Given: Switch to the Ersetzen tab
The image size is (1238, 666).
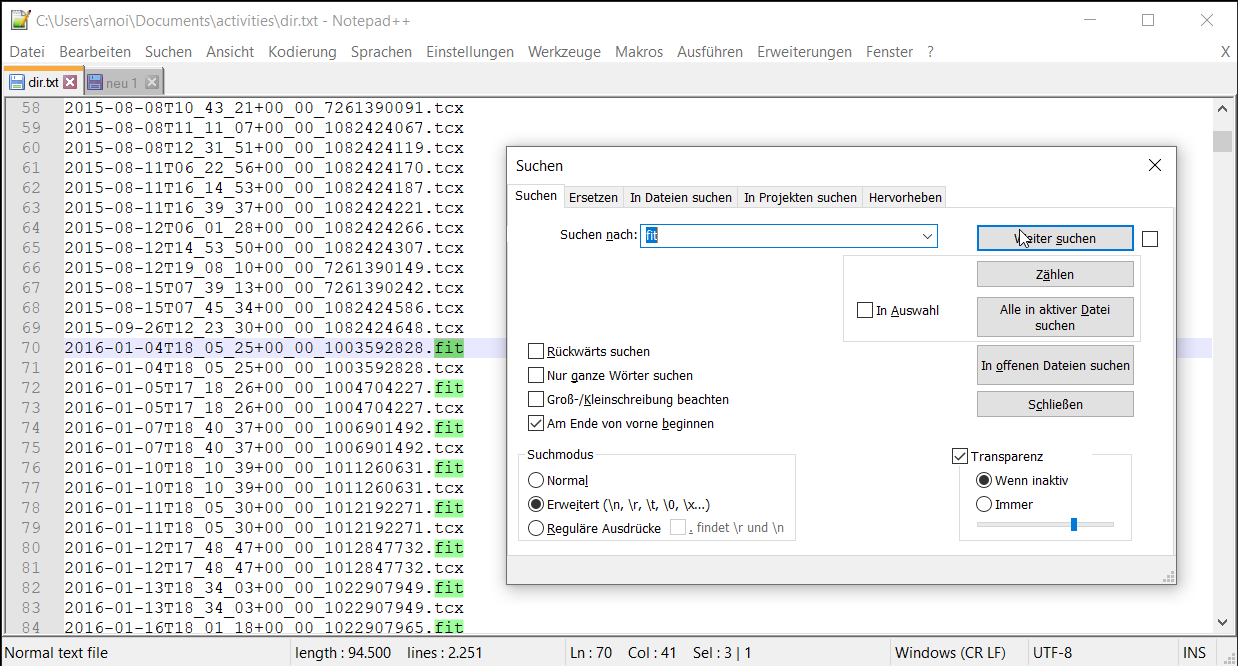Looking at the screenshot, I should click(593, 197).
